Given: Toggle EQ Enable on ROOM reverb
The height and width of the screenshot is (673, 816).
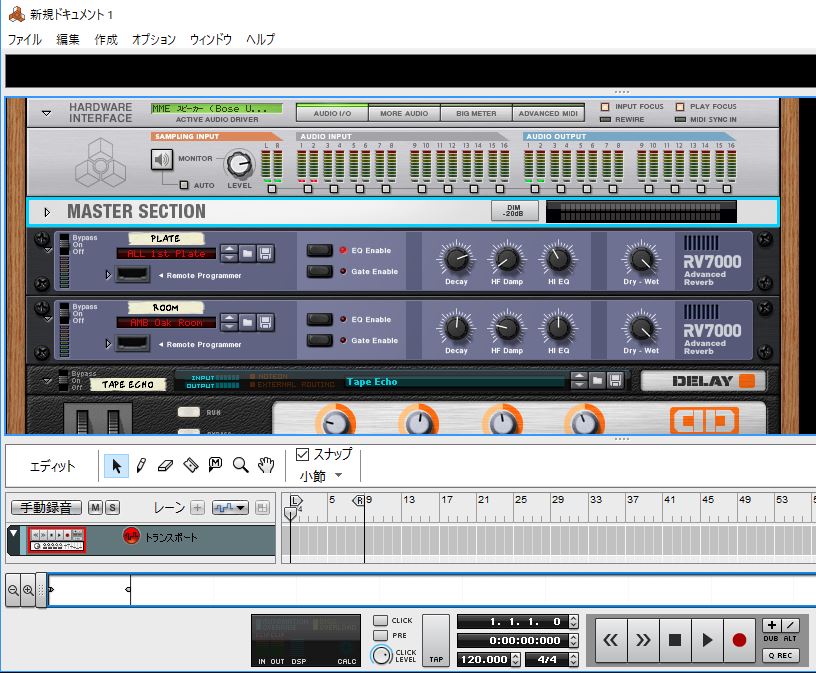Looking at the screenshot, I should 320,319.
